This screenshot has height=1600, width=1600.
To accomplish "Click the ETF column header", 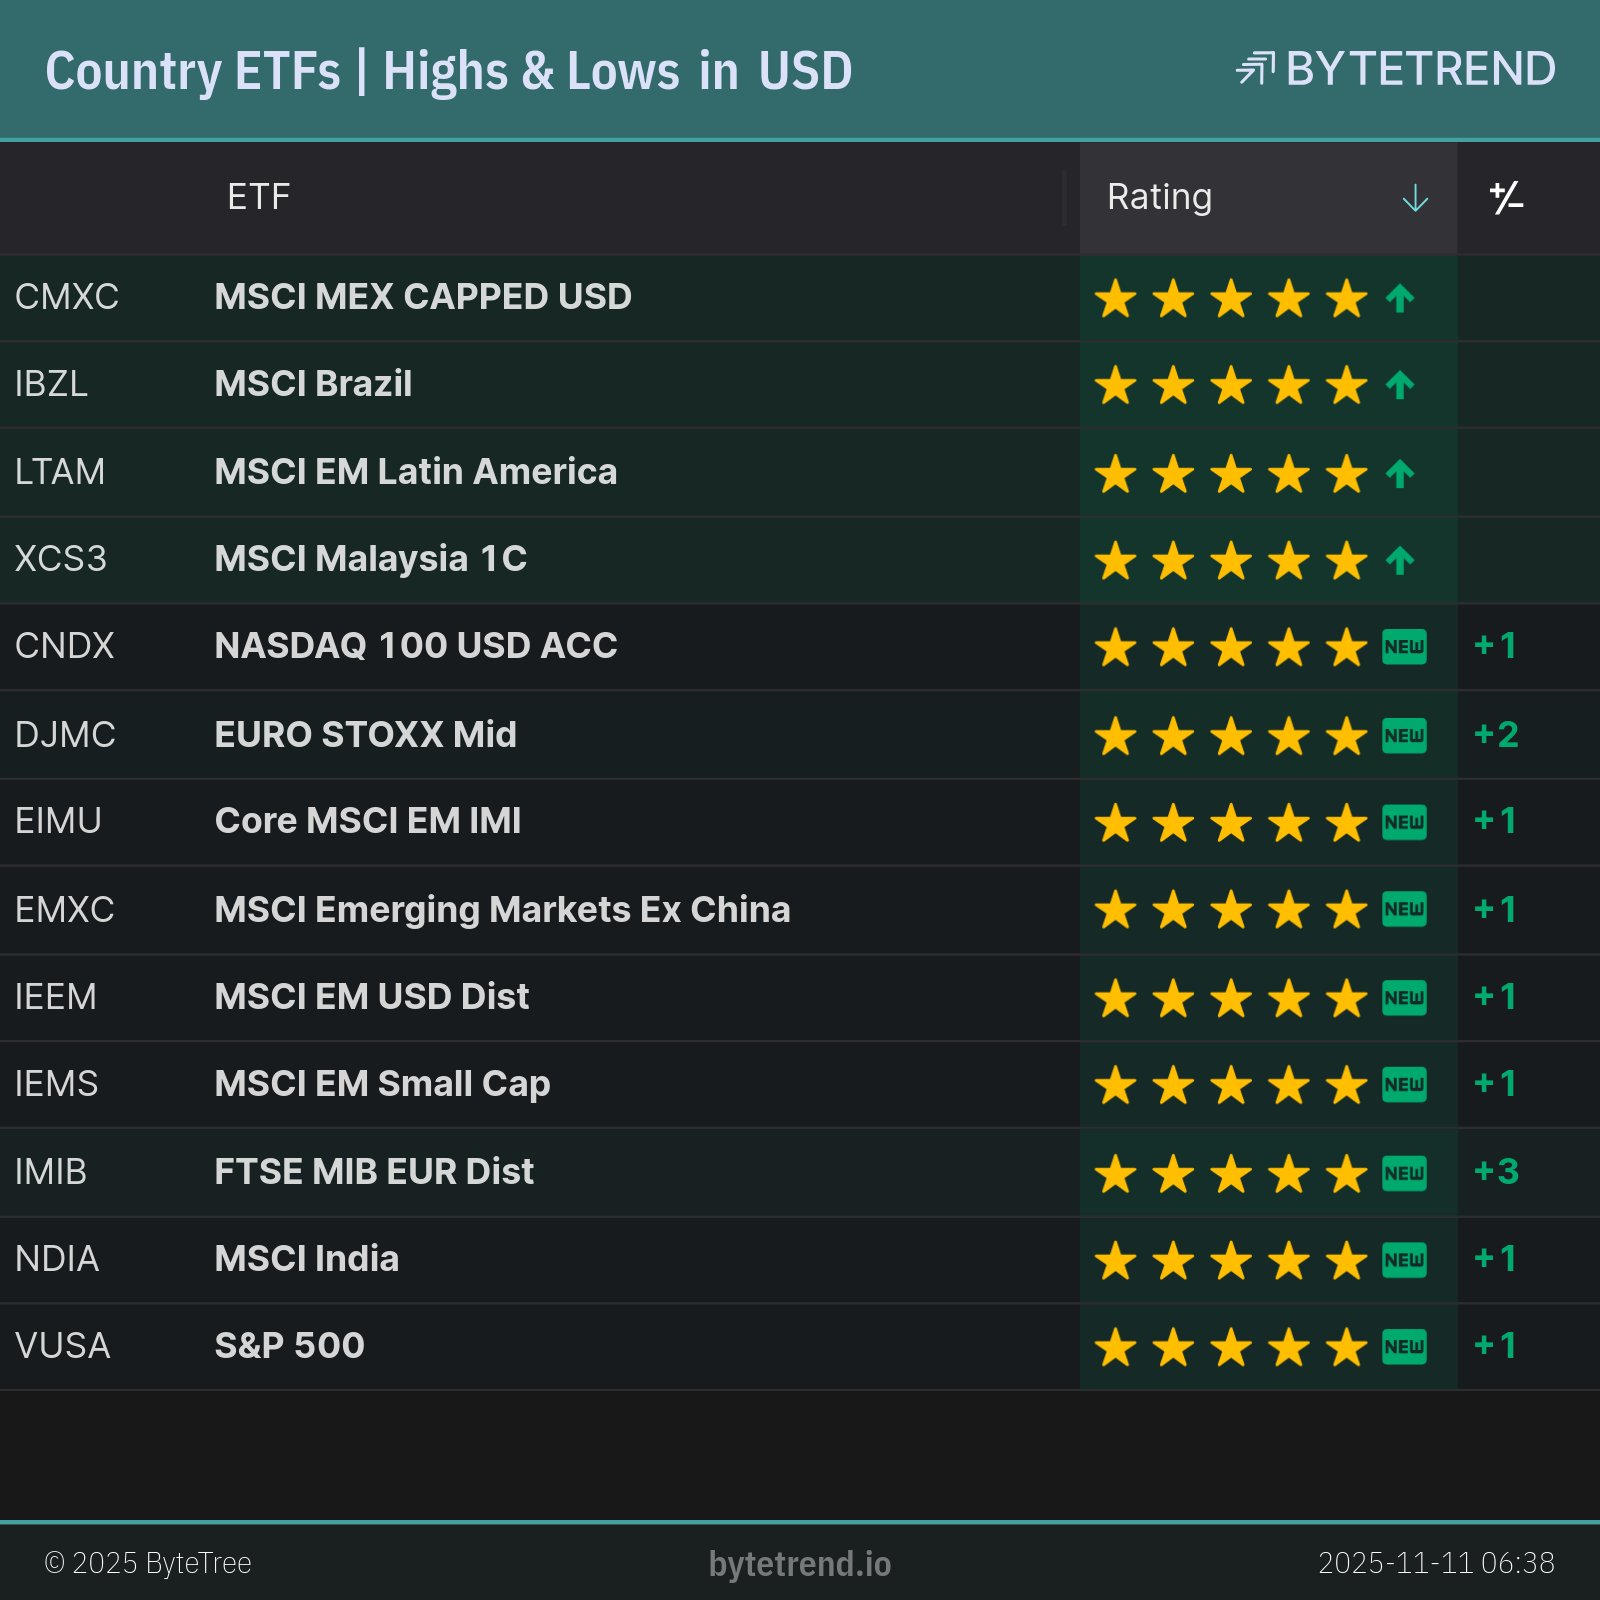I will [259, 197].
